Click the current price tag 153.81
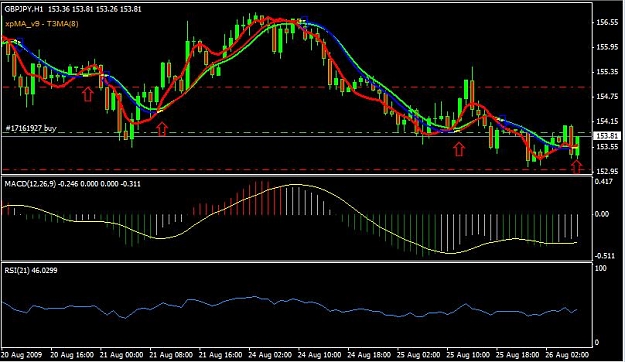 click(x=607, y=136)
